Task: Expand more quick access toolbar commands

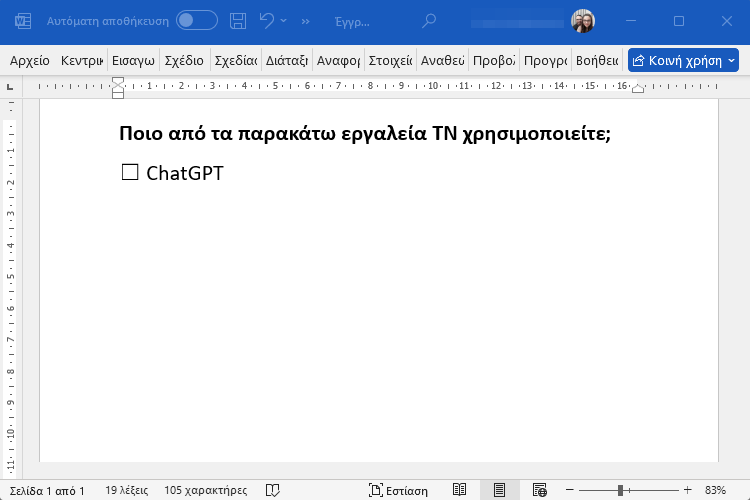Action: click(x=306, y=22)
